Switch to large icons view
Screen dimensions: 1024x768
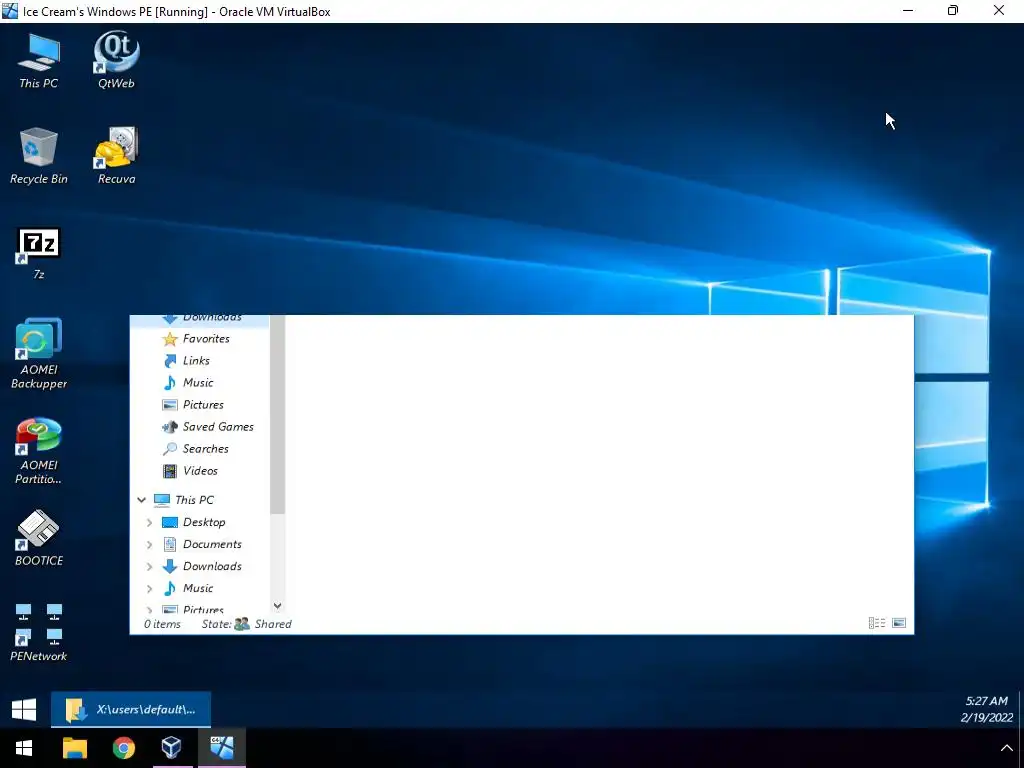click(899, 624)
